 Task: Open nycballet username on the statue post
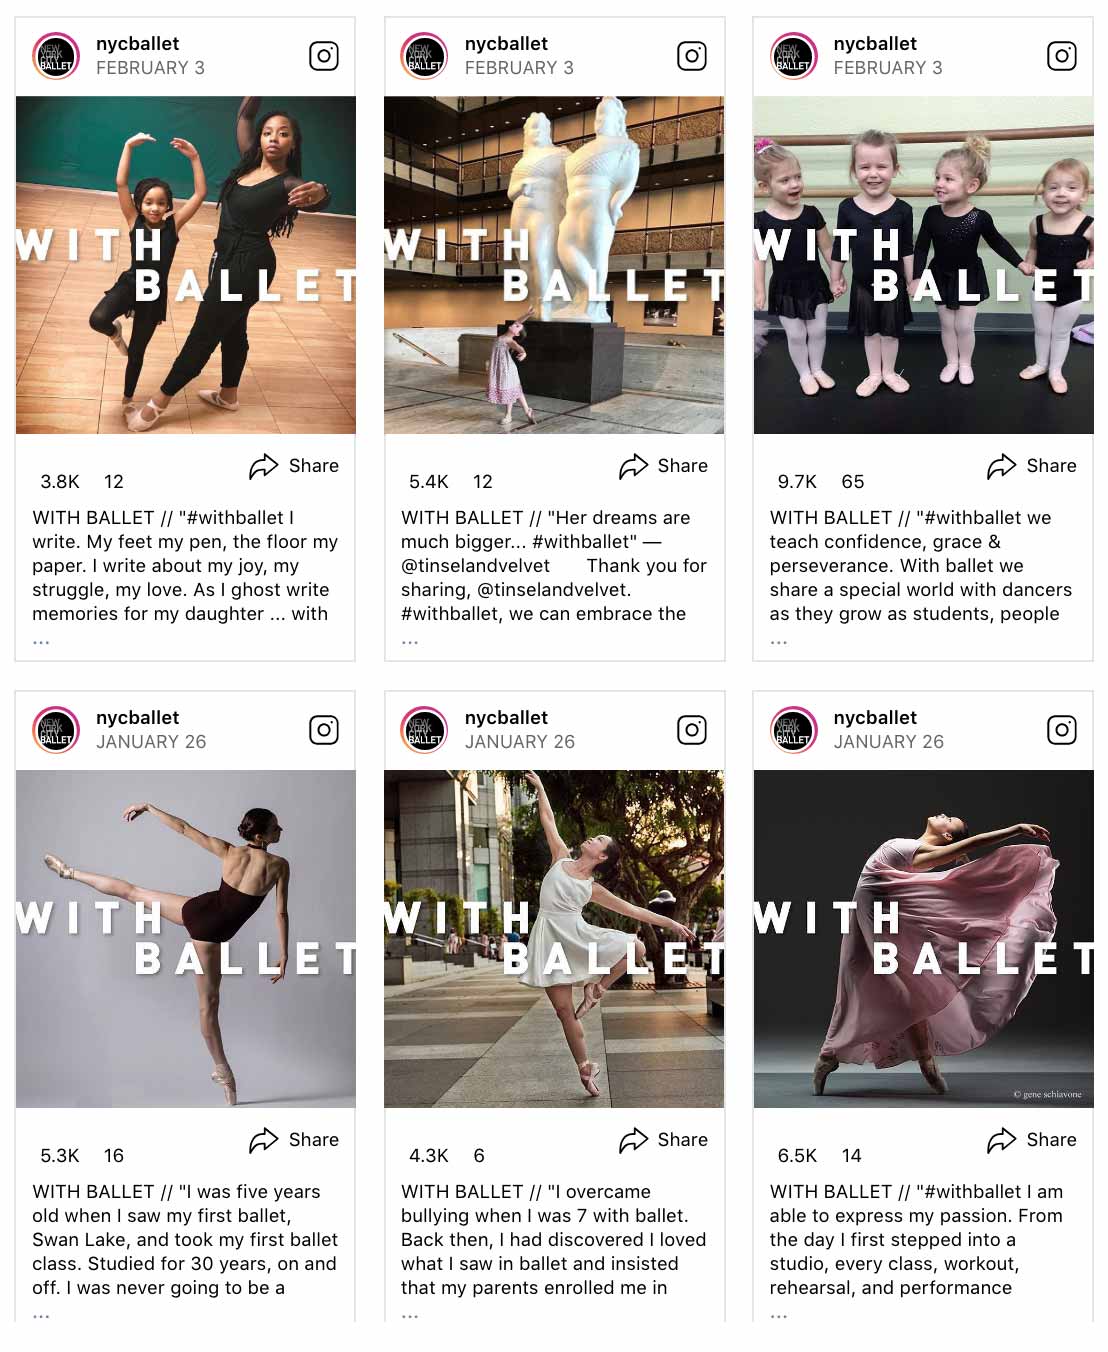[x=506, y=44]
